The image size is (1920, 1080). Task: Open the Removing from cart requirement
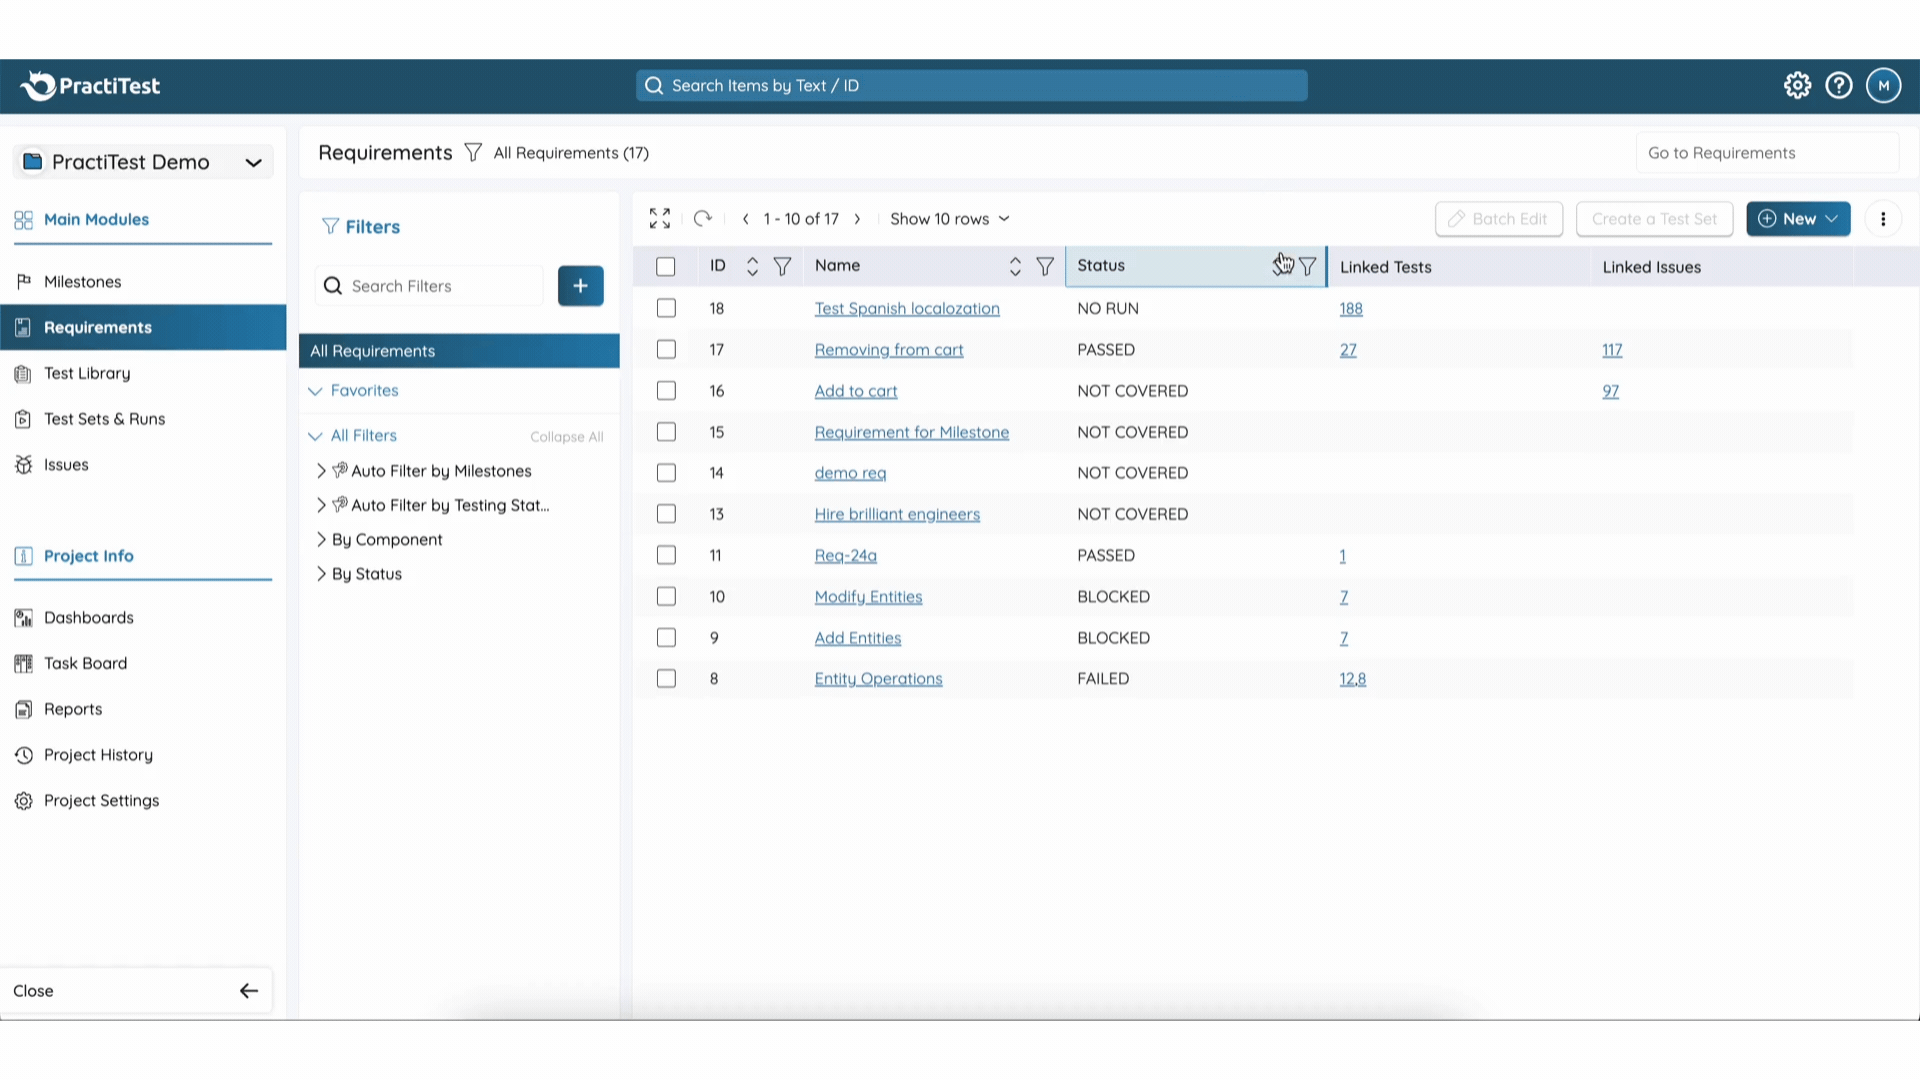[888, 350]
